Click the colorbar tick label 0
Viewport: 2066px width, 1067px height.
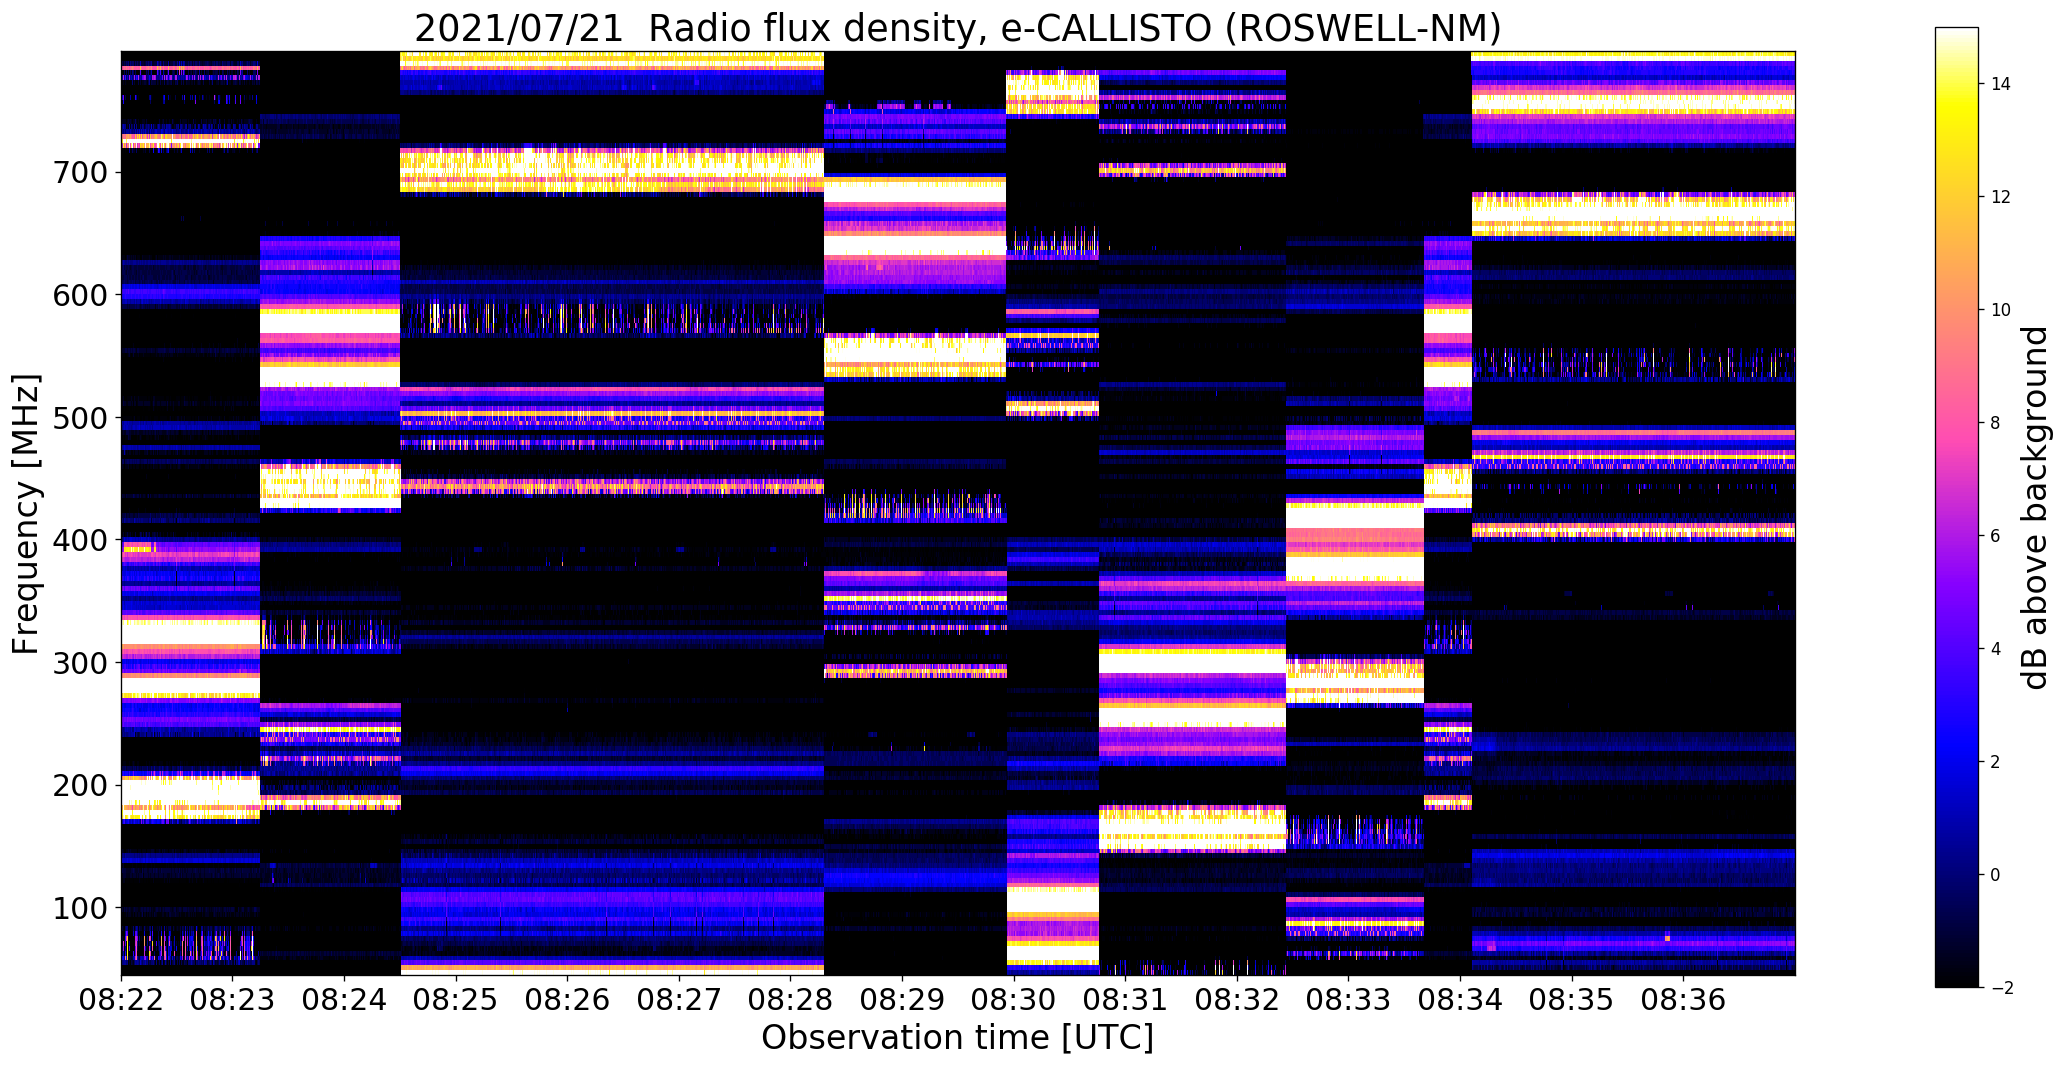(1996, 875)
